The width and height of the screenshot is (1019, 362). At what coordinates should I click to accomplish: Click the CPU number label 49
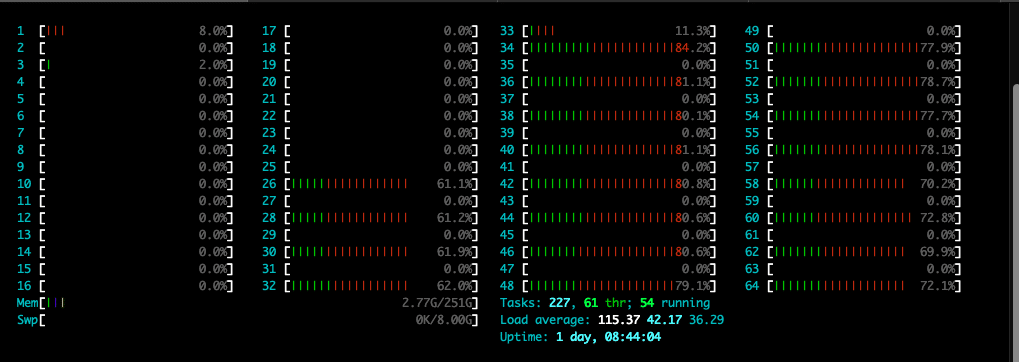[x=753, y=31]
